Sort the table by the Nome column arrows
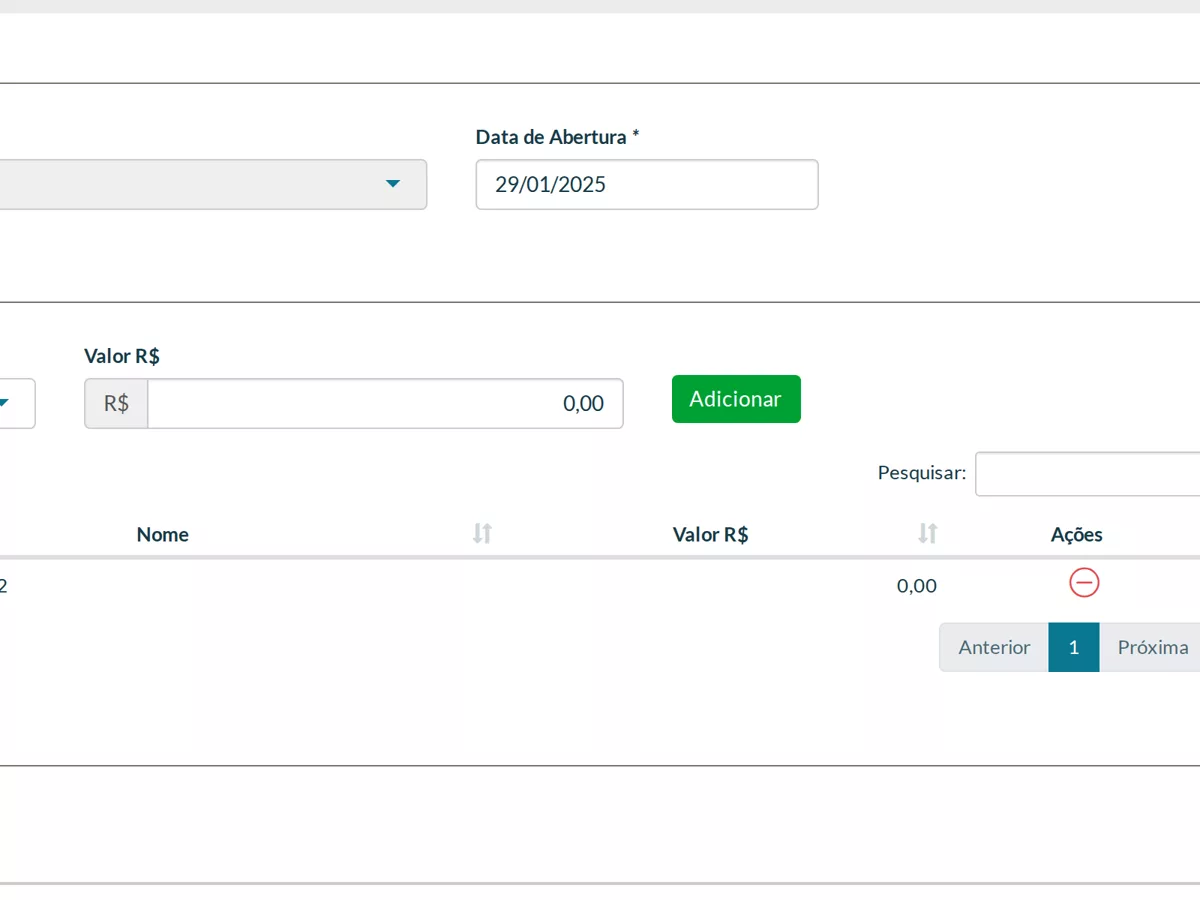The image size is (1200, 900). pyautogui.click(x=482, y=534)
